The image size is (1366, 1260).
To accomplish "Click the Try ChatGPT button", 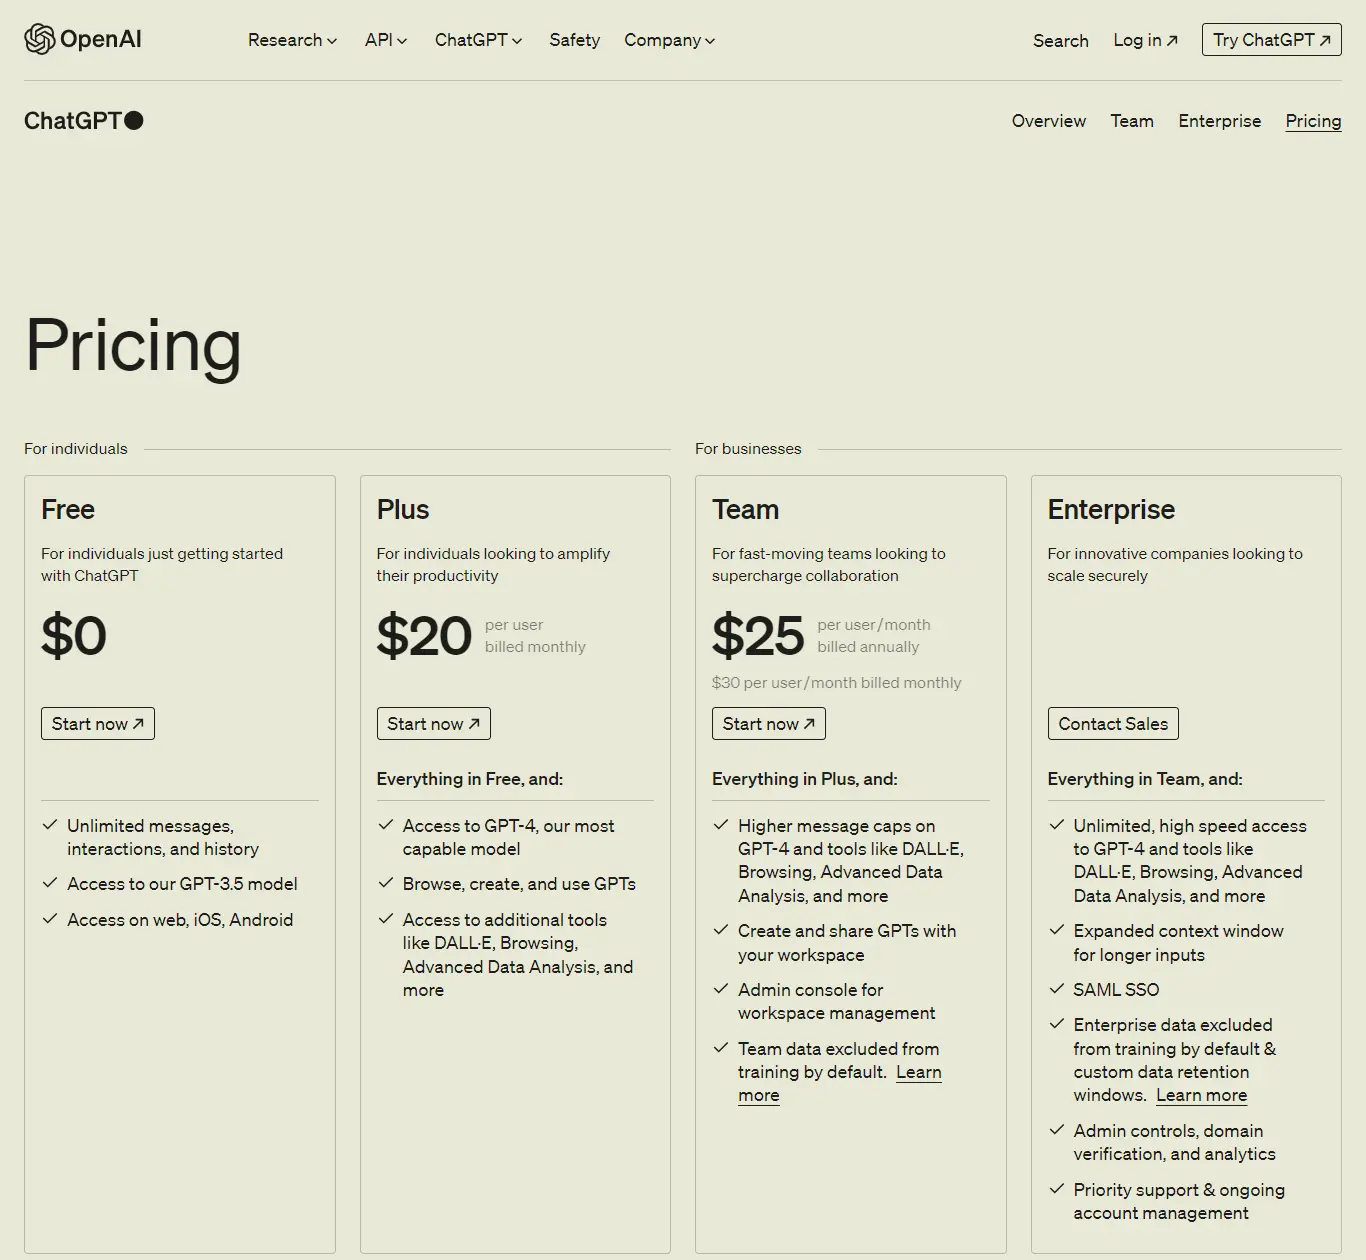I will click(1271, 39).
